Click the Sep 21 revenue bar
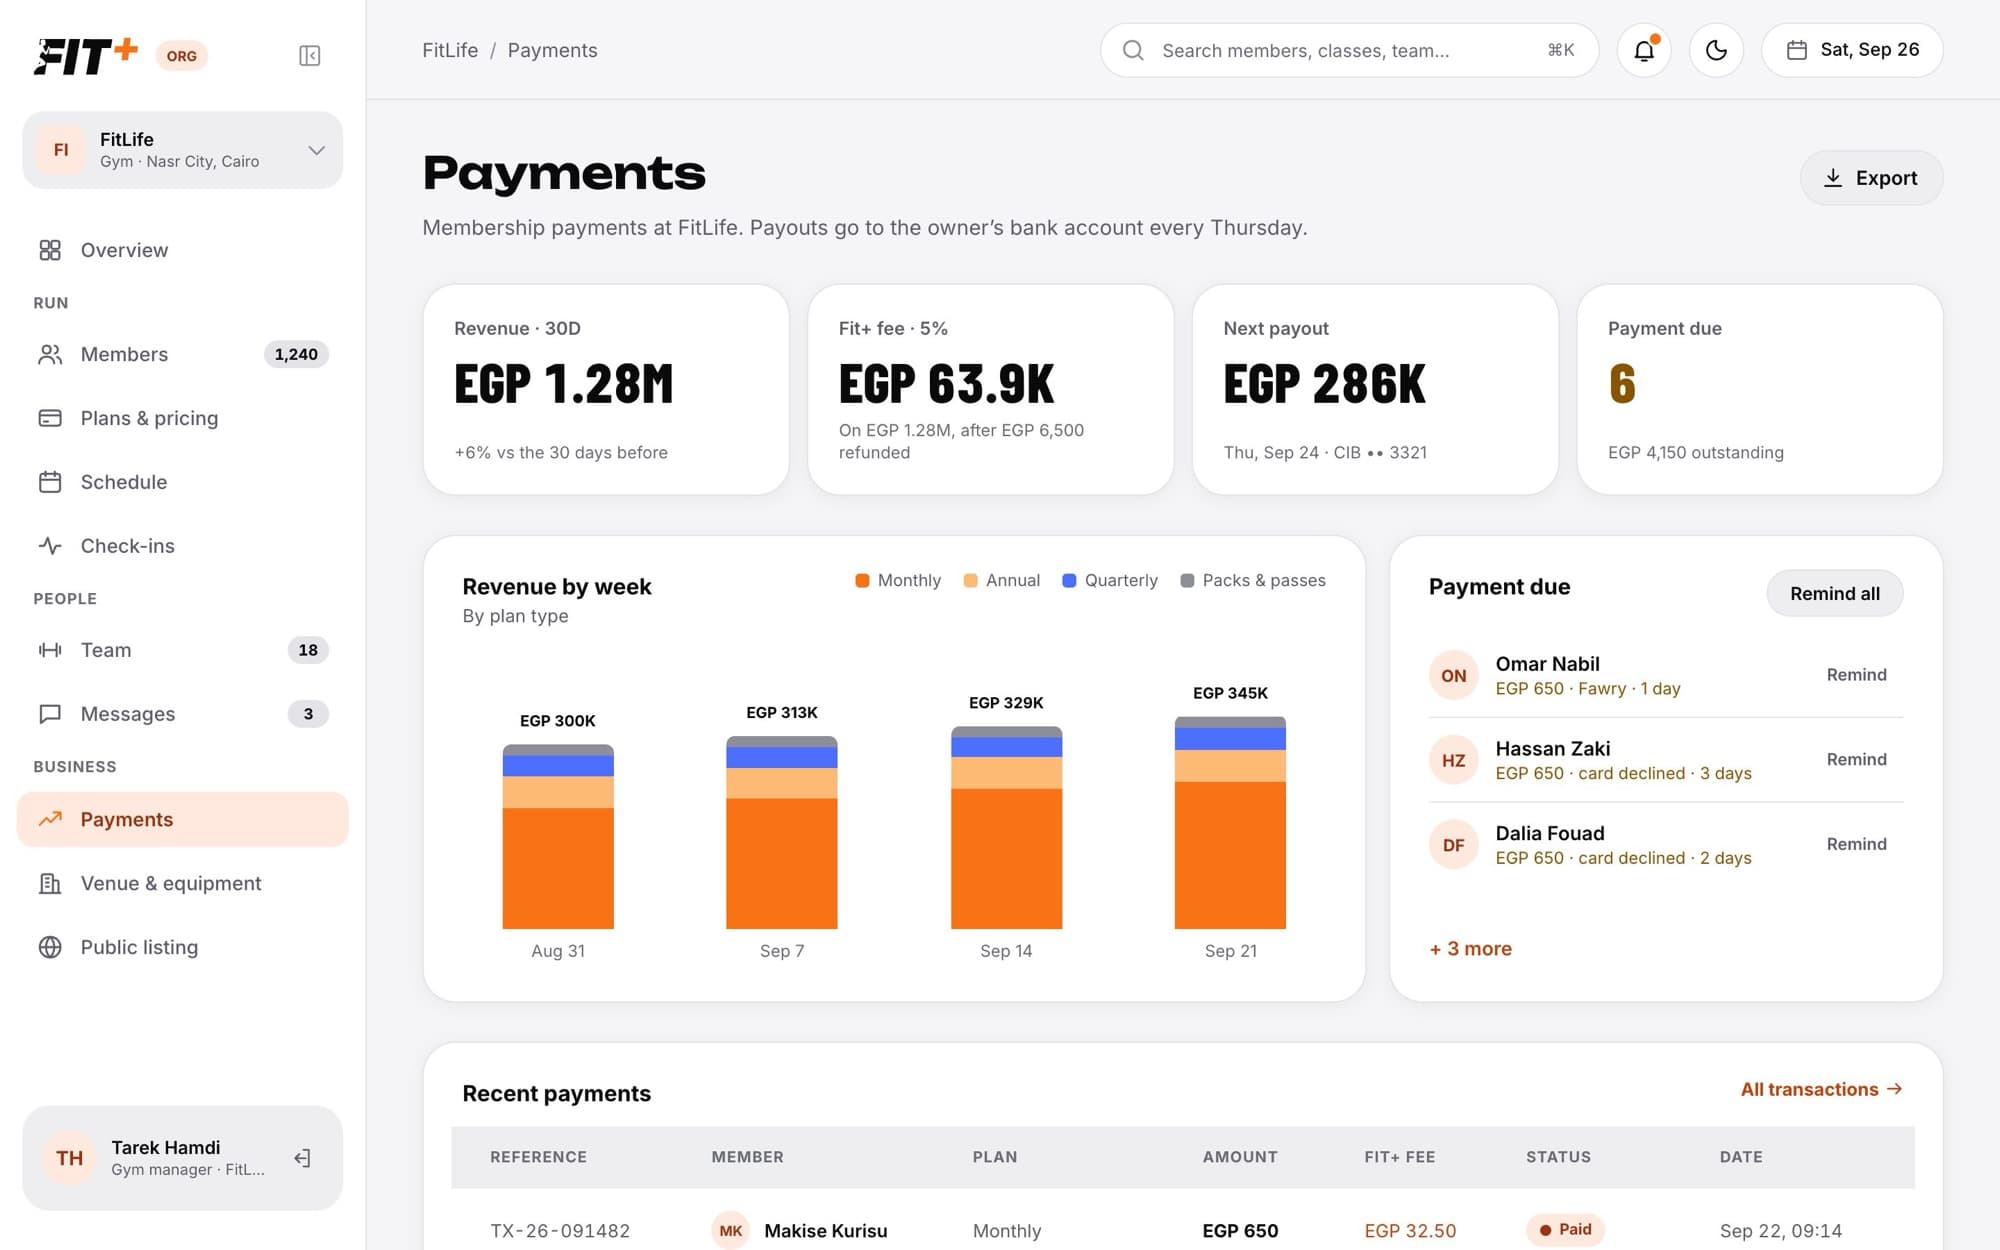Screen dimensions: 2000x1250 pos(1230,823)
